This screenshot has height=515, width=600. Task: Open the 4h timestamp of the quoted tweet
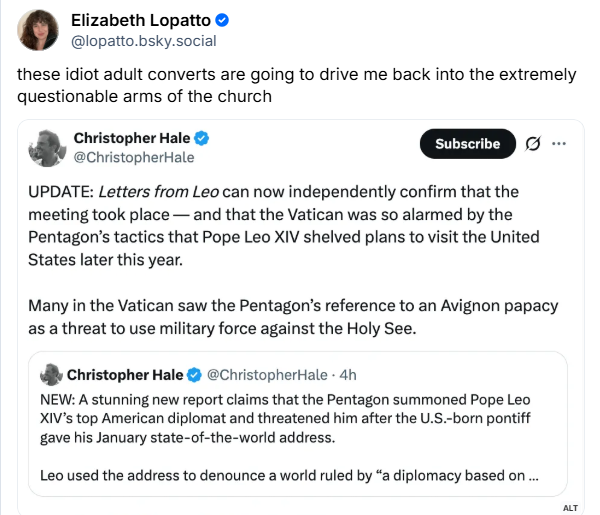click(x=348, y=375)
